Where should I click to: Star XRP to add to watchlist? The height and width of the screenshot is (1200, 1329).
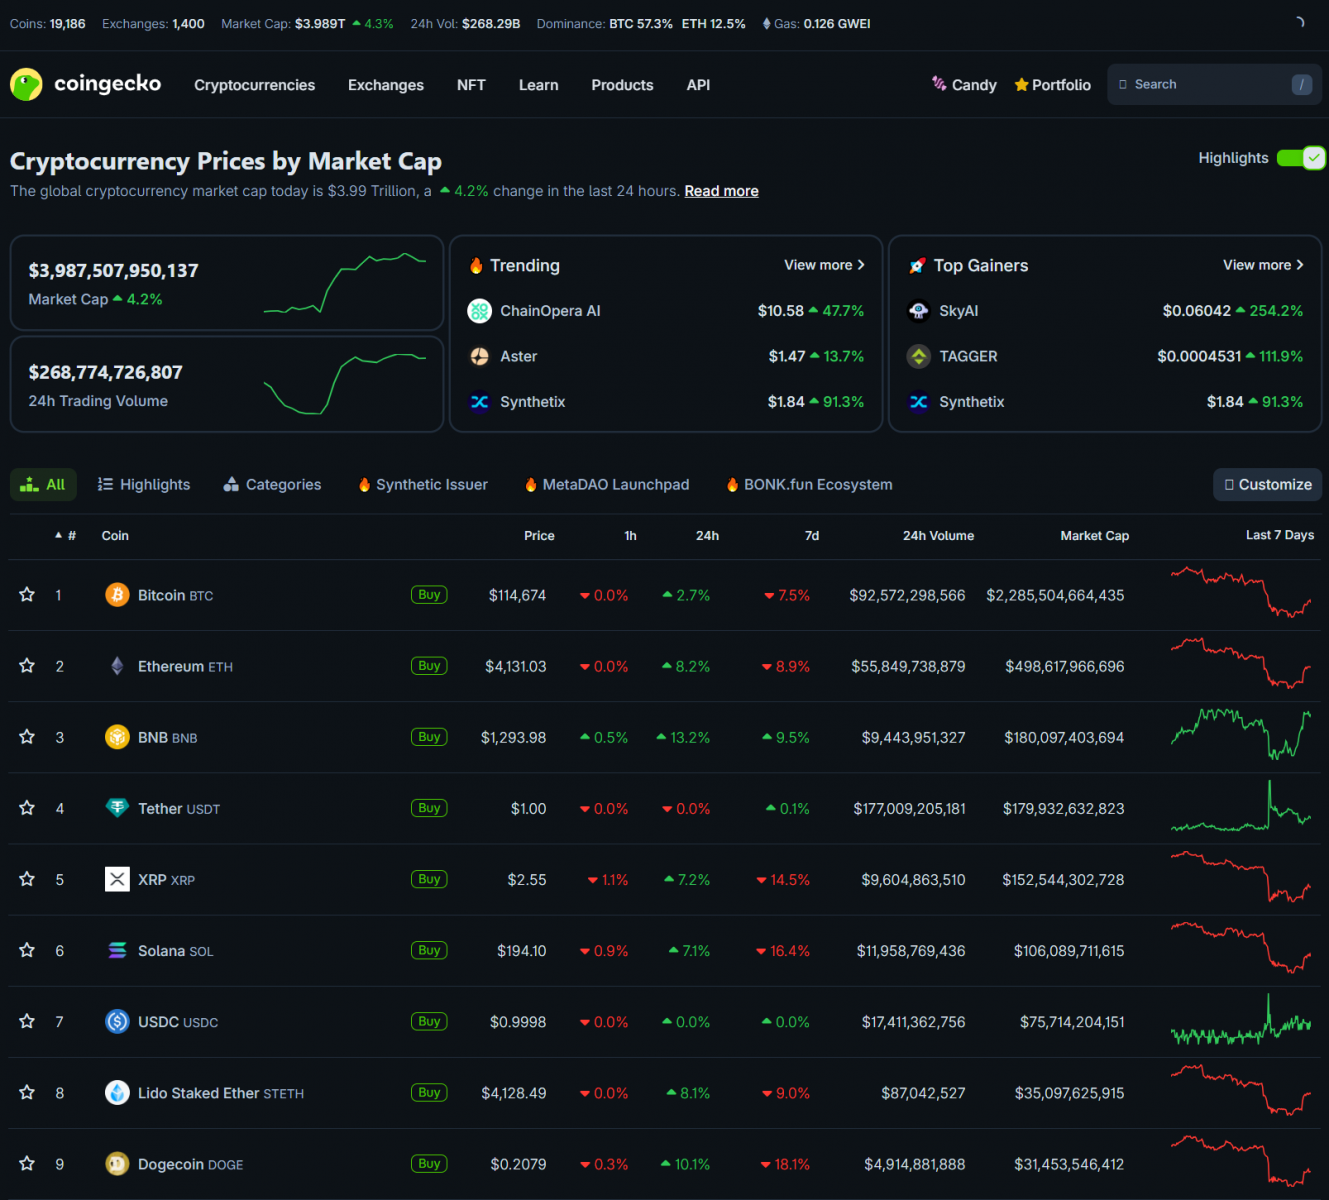click(x=27, y=880)
